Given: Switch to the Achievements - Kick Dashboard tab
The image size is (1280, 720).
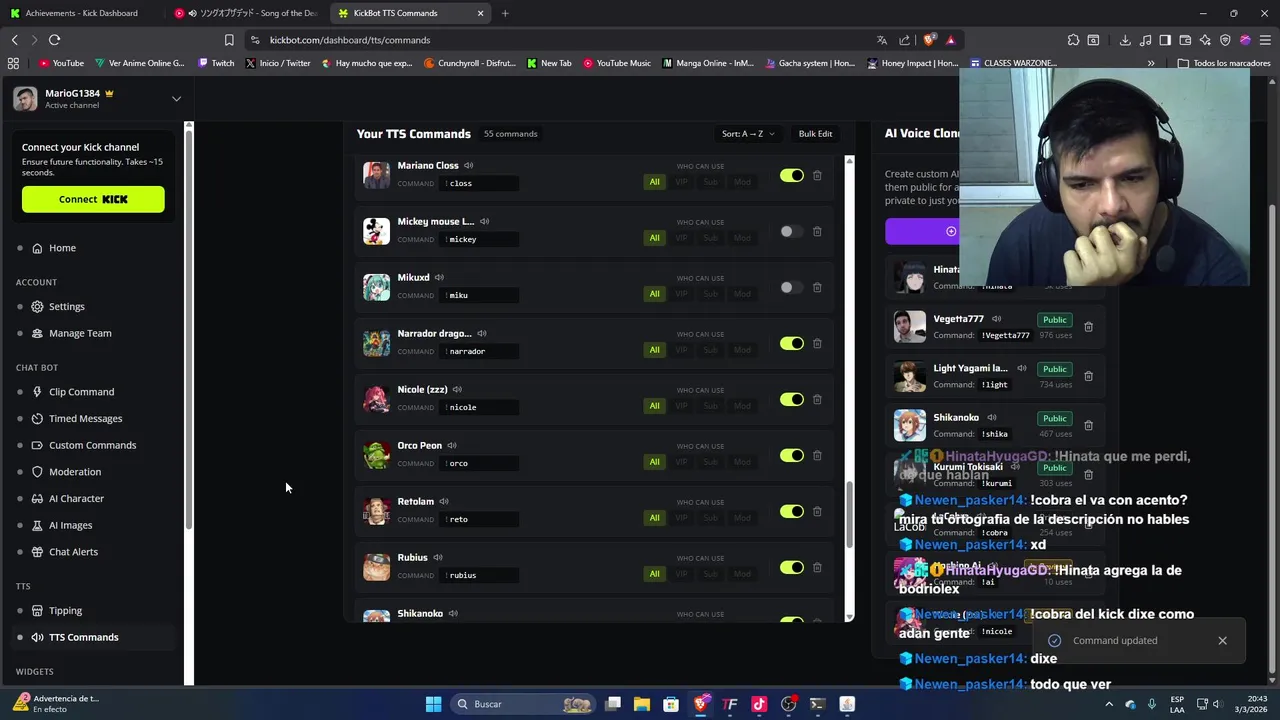Looking at the screenshot, I should [80, 13].
